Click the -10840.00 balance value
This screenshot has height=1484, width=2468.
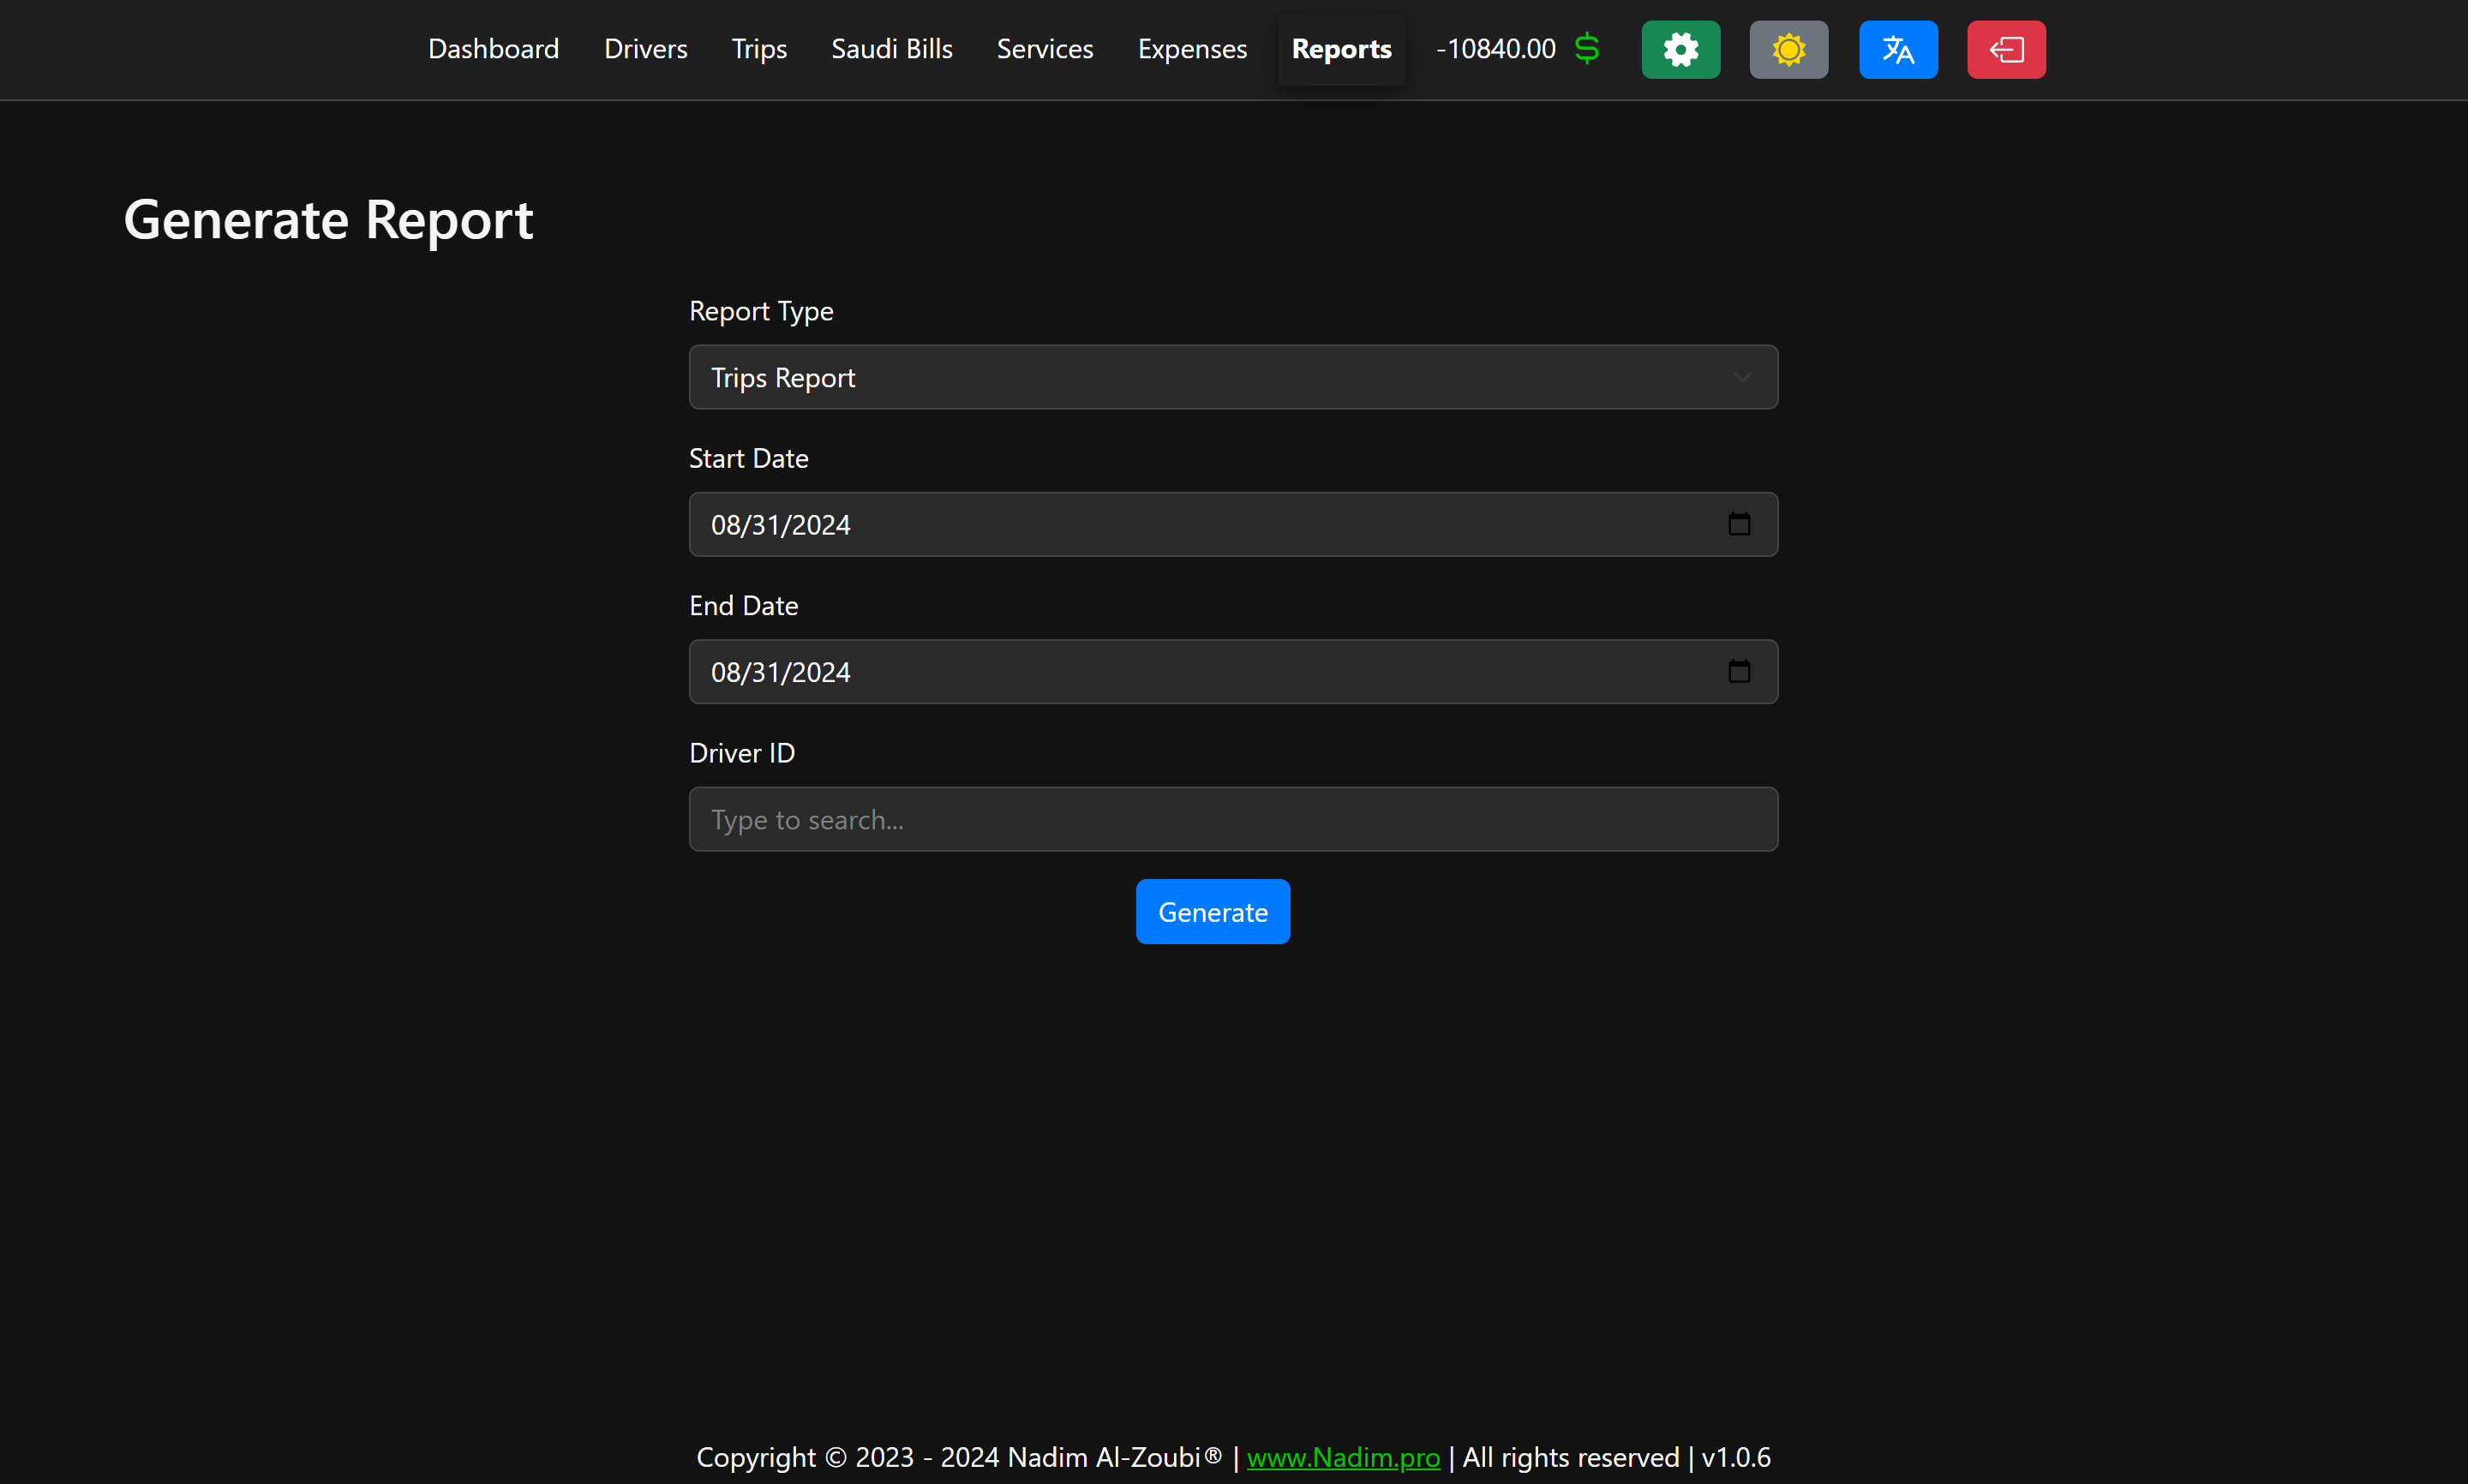click(x=1495, y=49)
